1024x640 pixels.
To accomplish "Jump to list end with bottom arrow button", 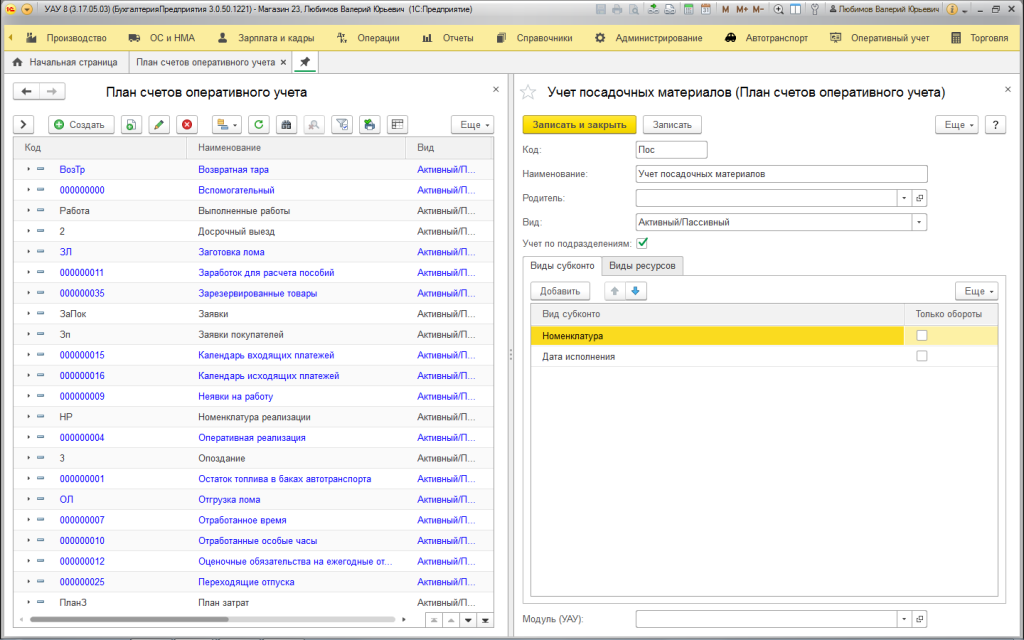I will [485, 620].
